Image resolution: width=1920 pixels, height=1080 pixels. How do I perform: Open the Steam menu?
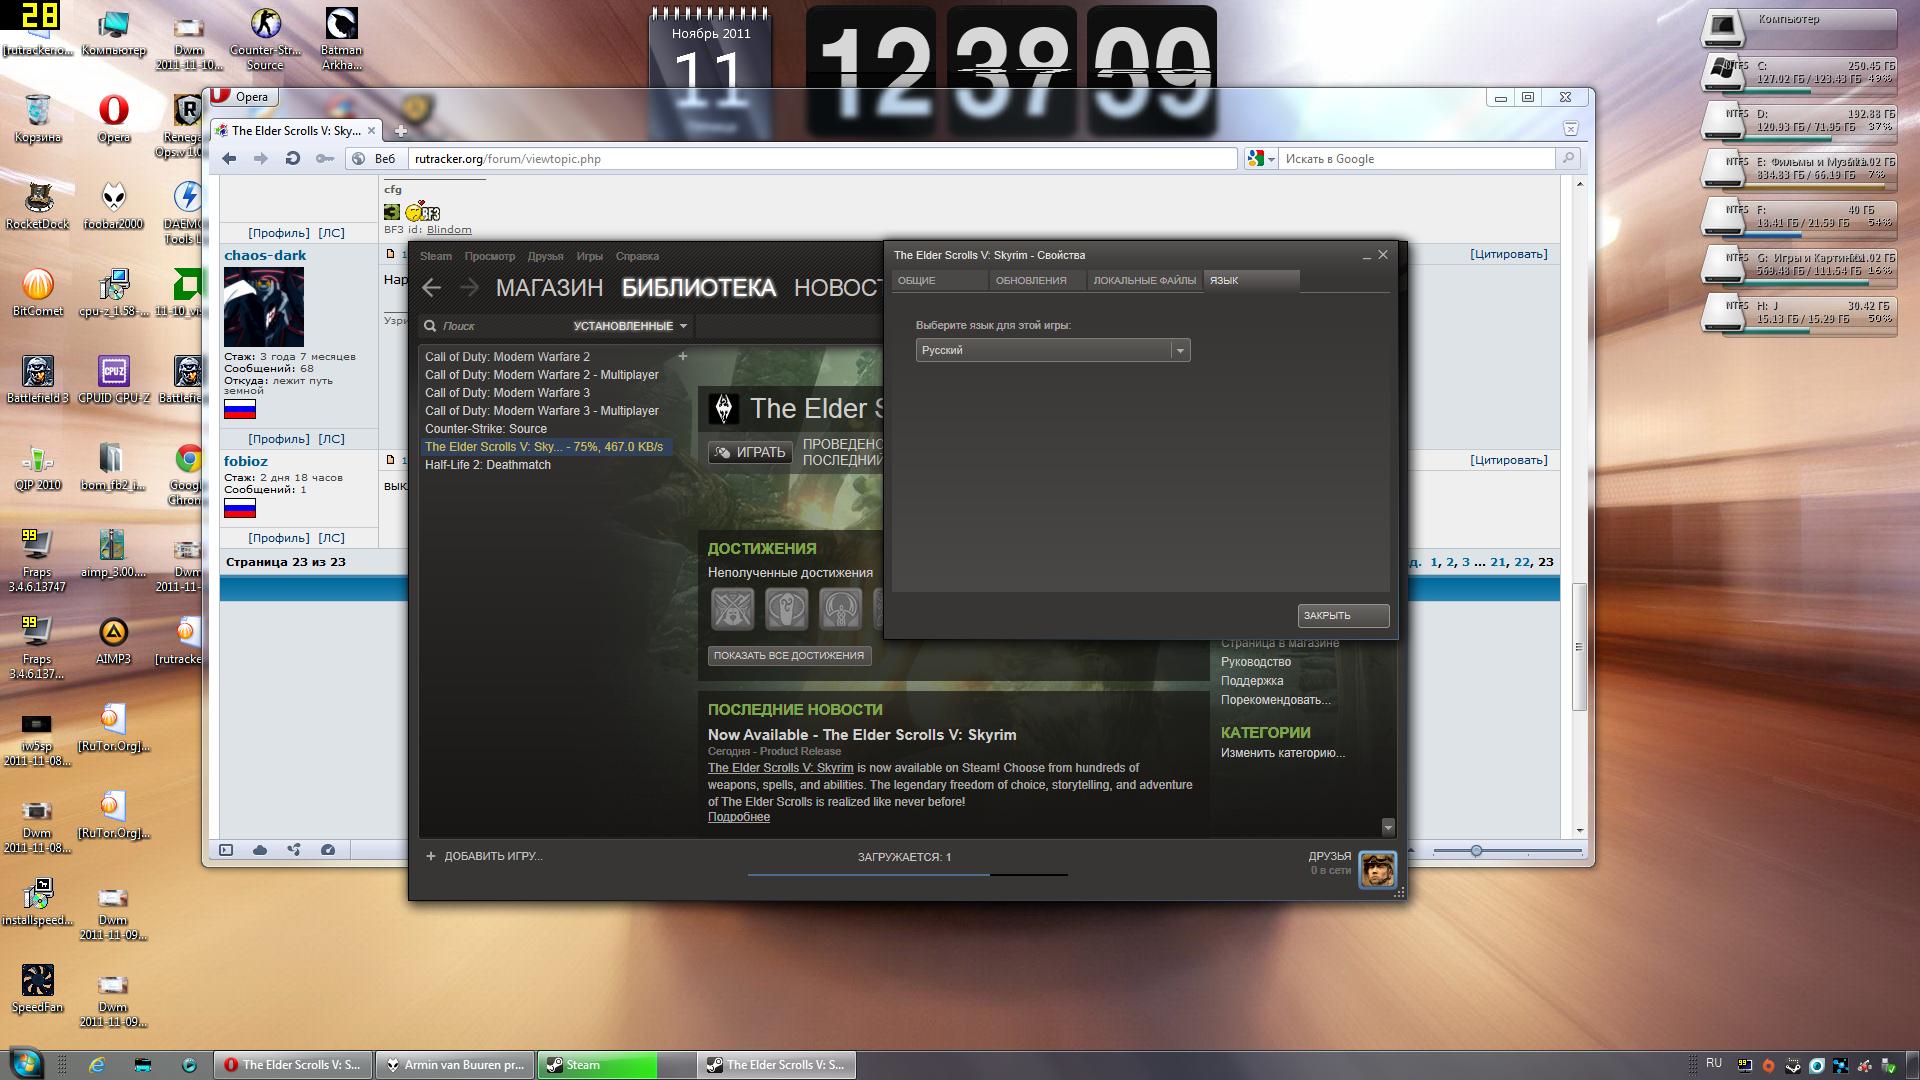(436, 256)
